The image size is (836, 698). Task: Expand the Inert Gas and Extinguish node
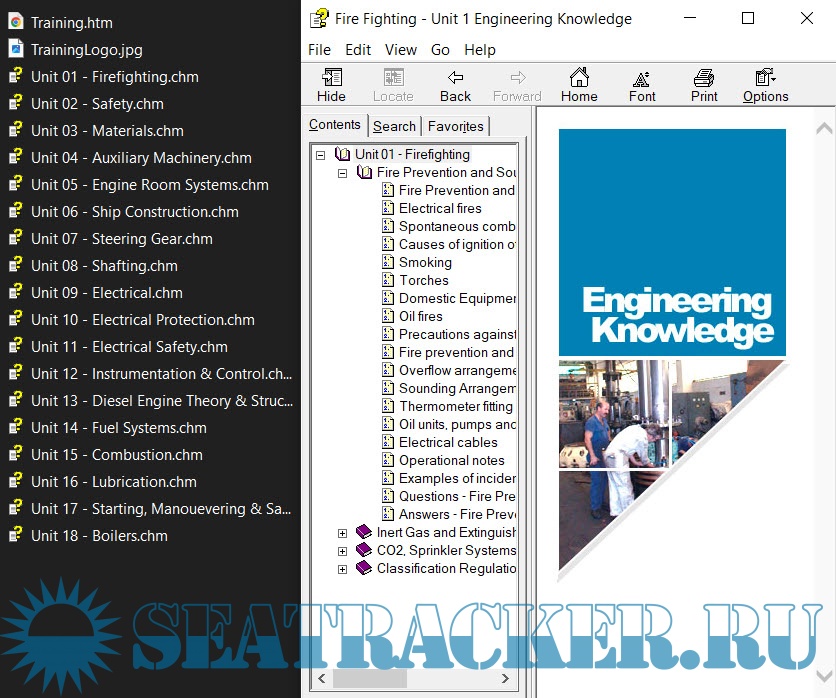coord(343,532)
